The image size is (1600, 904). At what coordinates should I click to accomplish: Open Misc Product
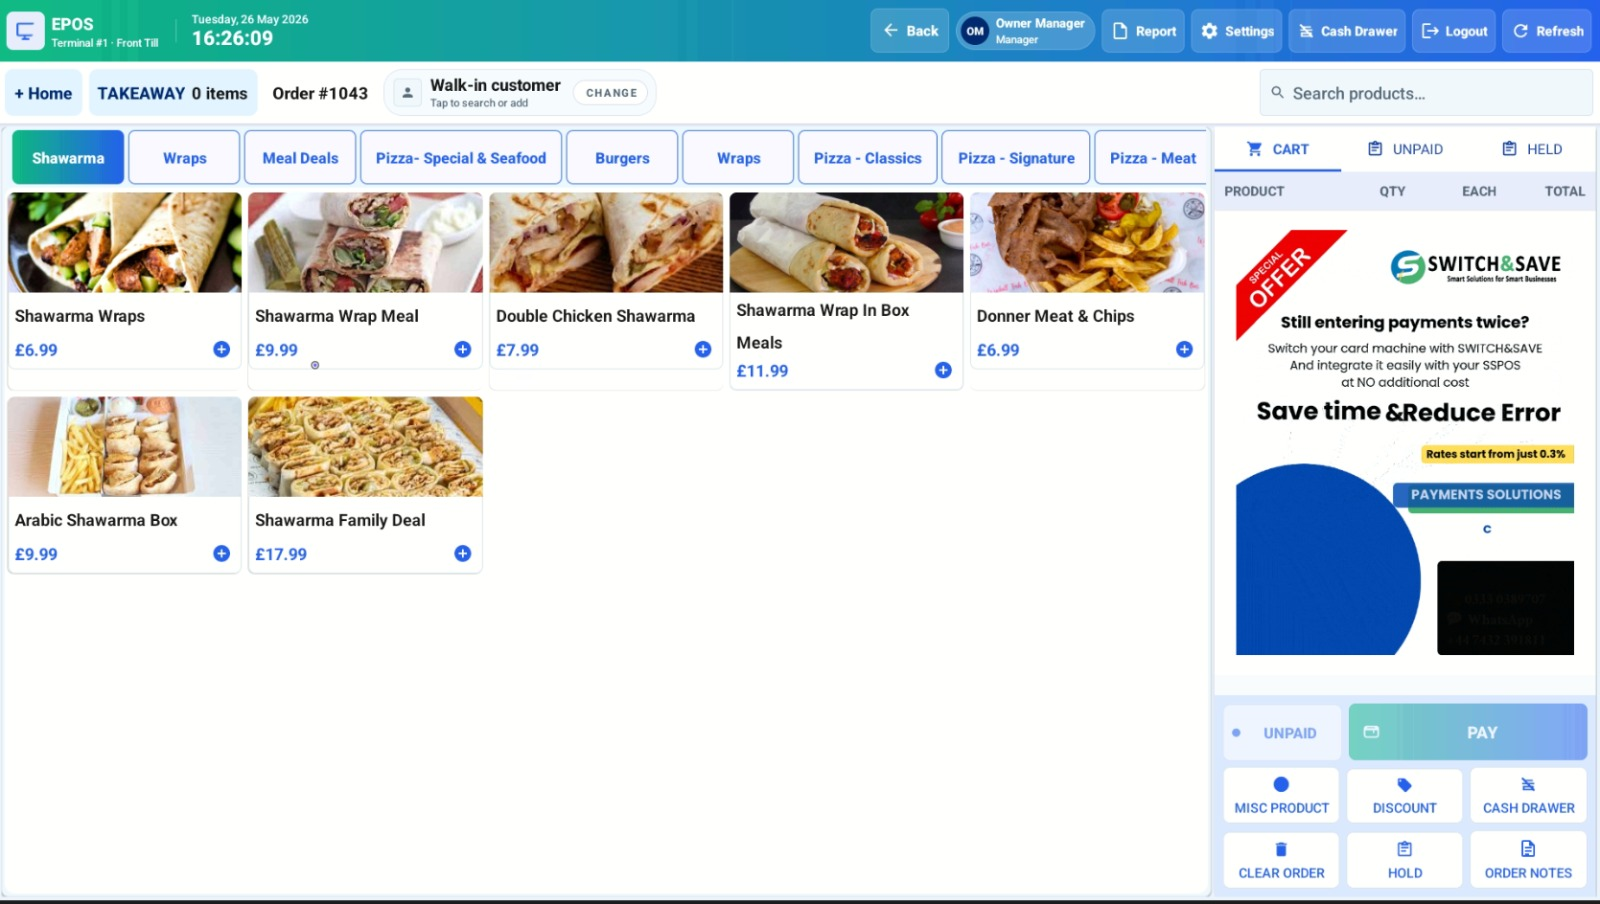pos(1281,795)
